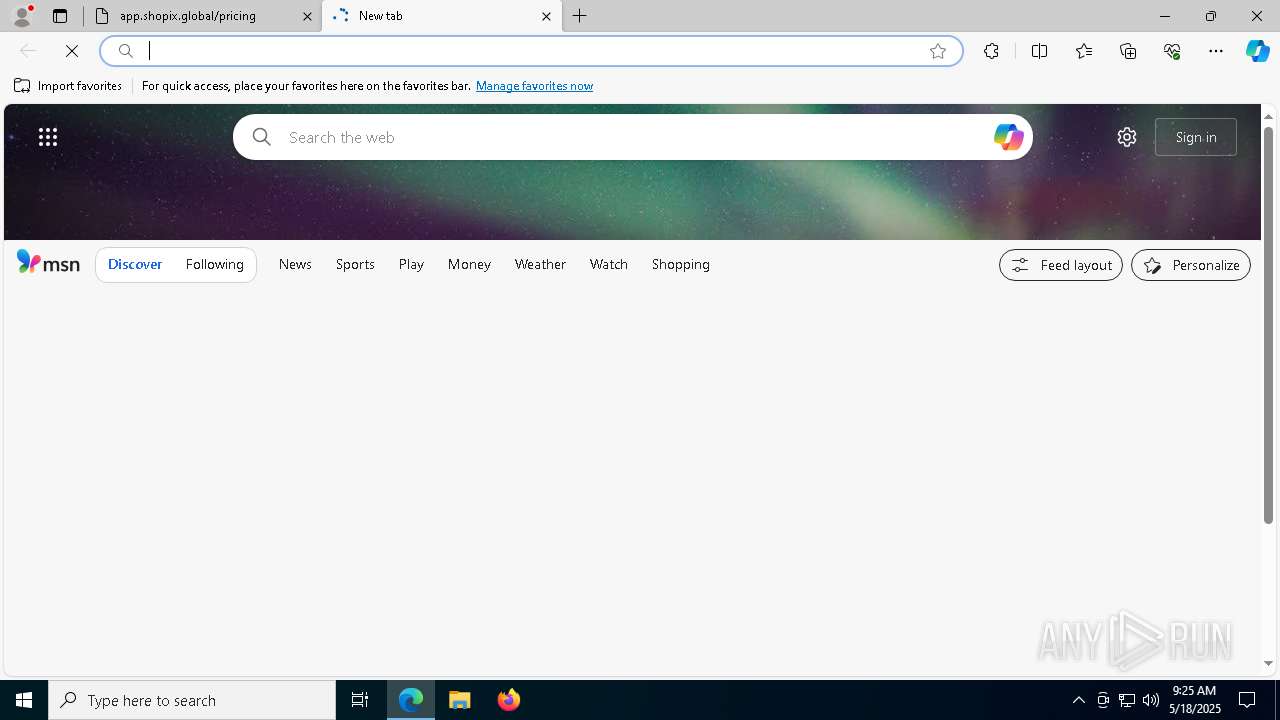
Task: Click the Edge taskbar icon
Action: 411,700
